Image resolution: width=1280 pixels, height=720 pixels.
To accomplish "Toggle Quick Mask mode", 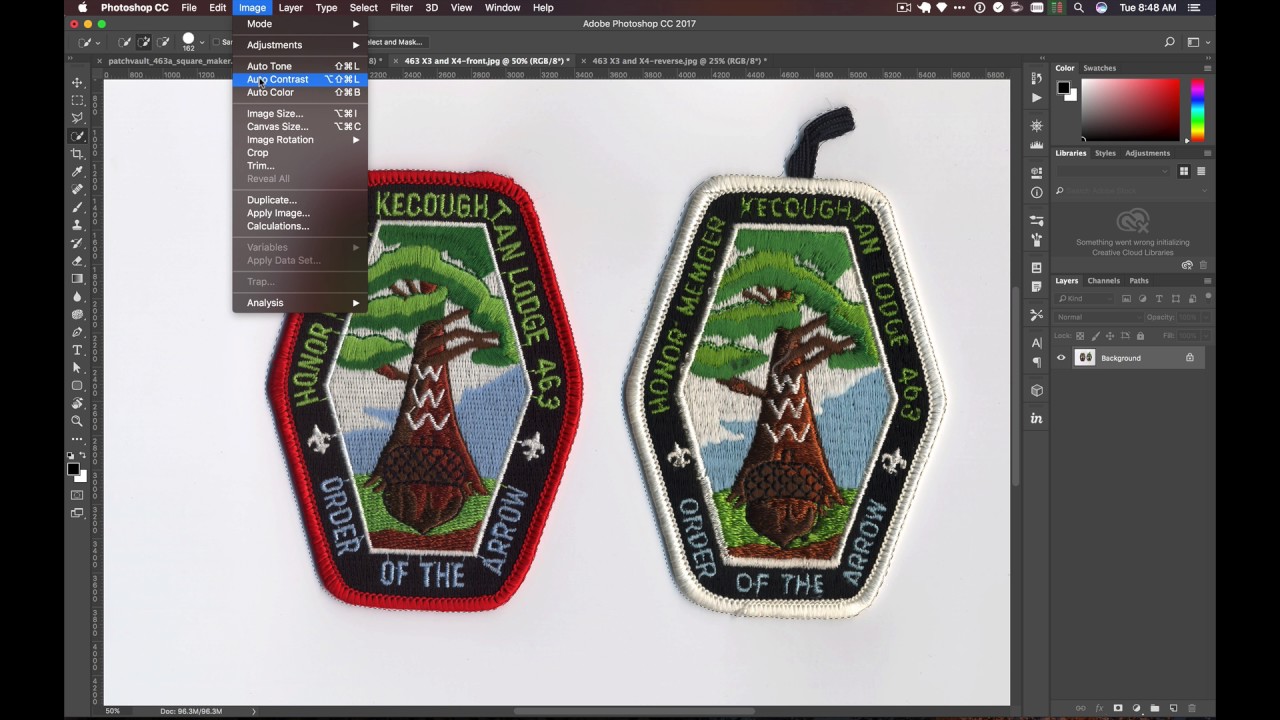I will click(77, 495).
